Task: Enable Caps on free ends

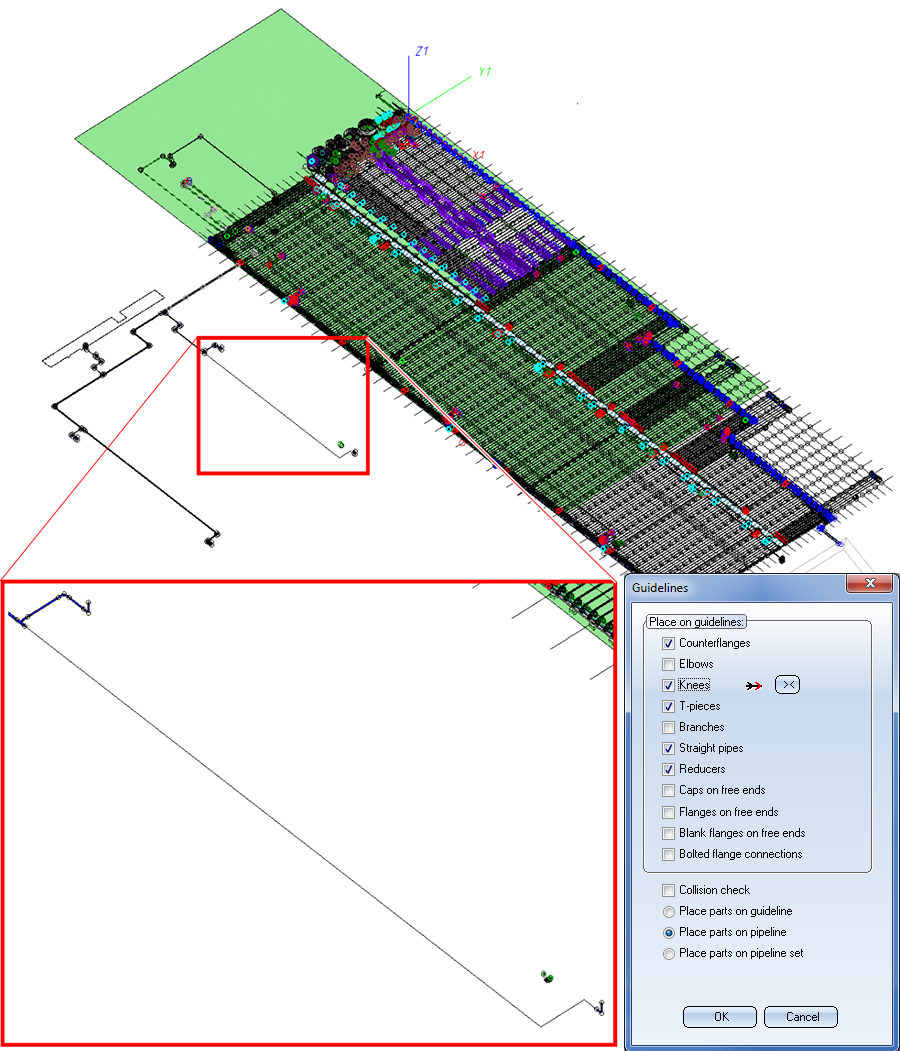Action: pos(668,790)
